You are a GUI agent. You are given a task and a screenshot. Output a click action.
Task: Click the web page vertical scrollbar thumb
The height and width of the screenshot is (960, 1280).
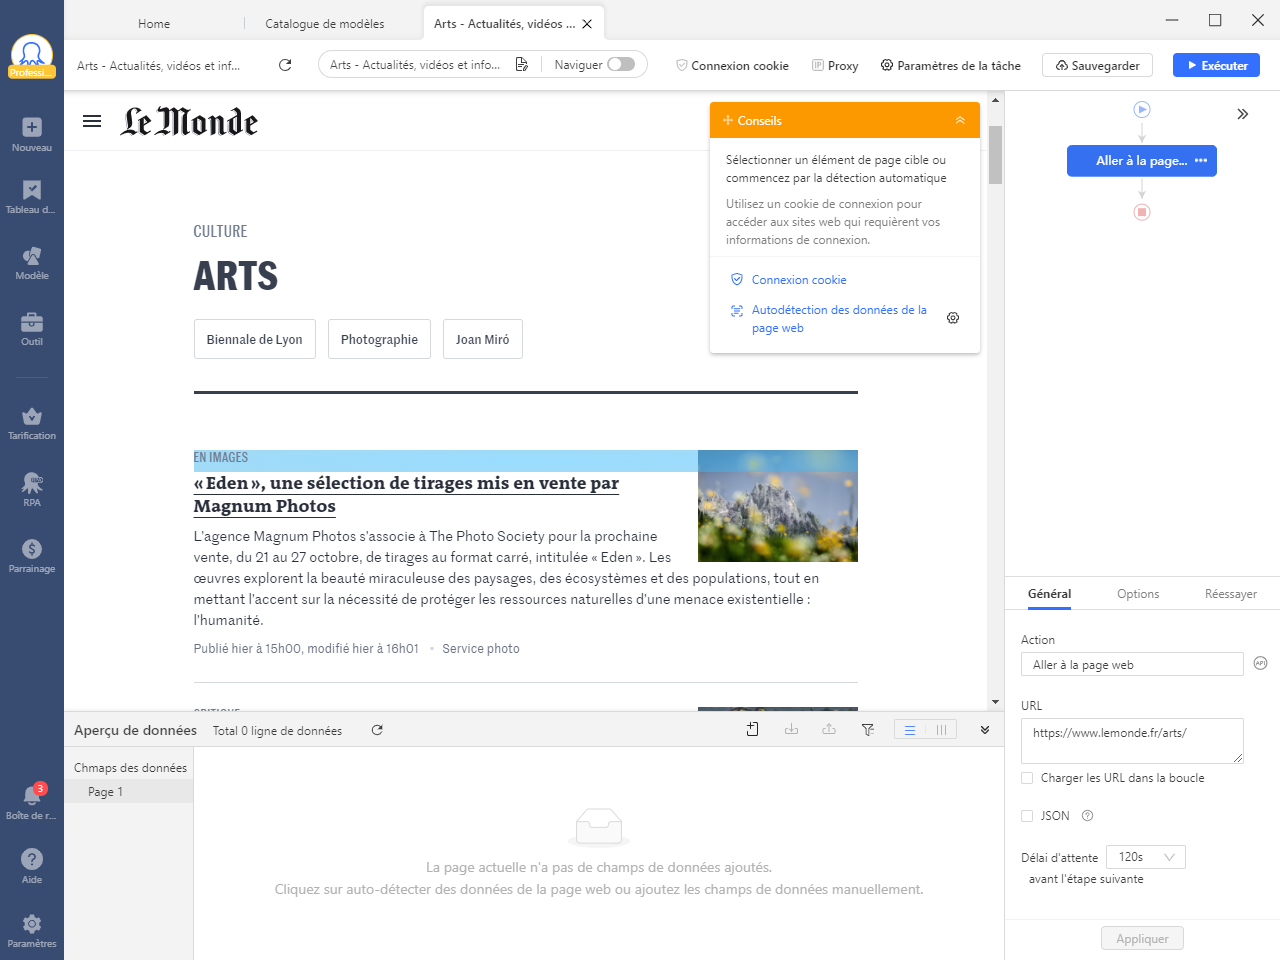coord(995,155)
